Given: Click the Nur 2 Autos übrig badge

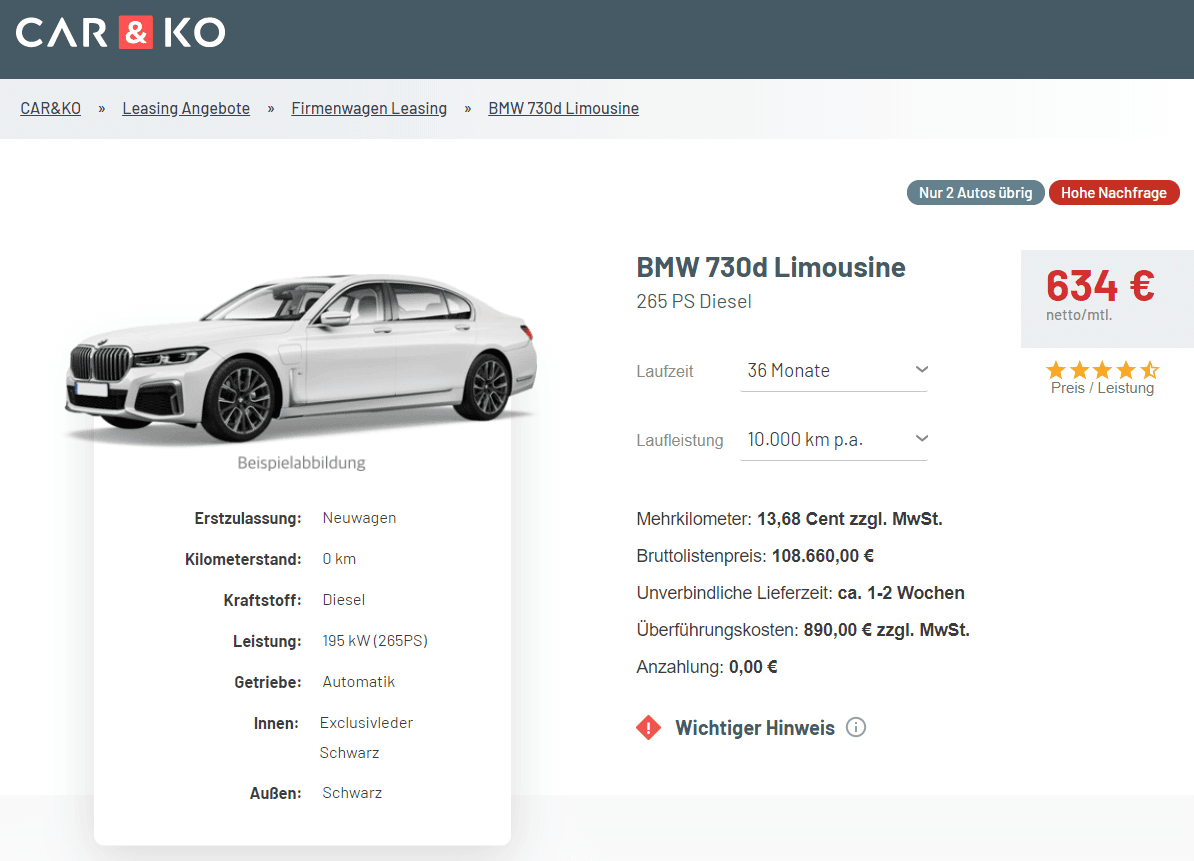Looking at the screenshot, I should (x=975, y=193).
